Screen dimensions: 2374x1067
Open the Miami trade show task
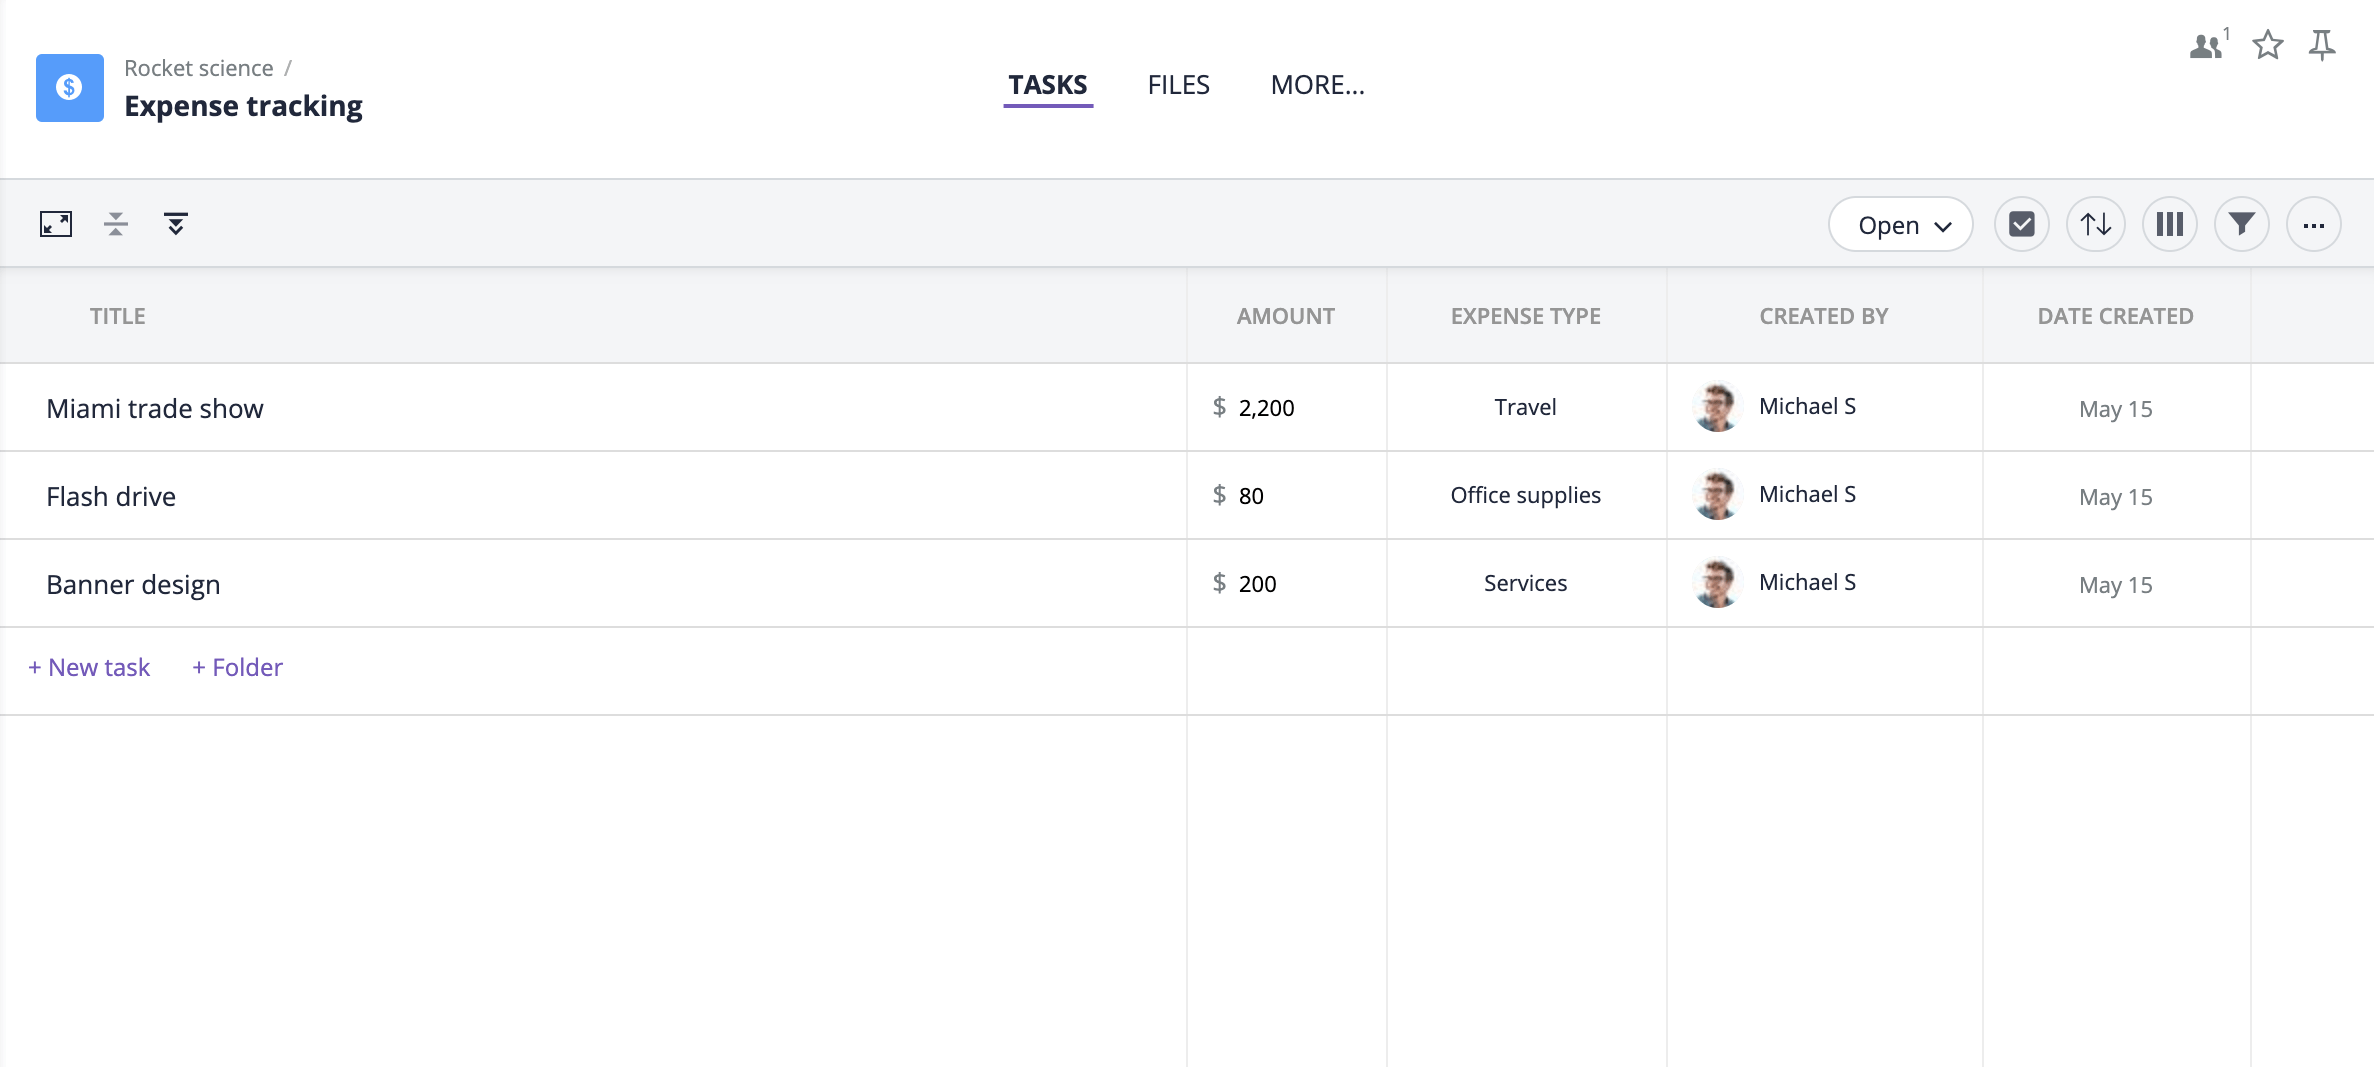click(155, 408)
